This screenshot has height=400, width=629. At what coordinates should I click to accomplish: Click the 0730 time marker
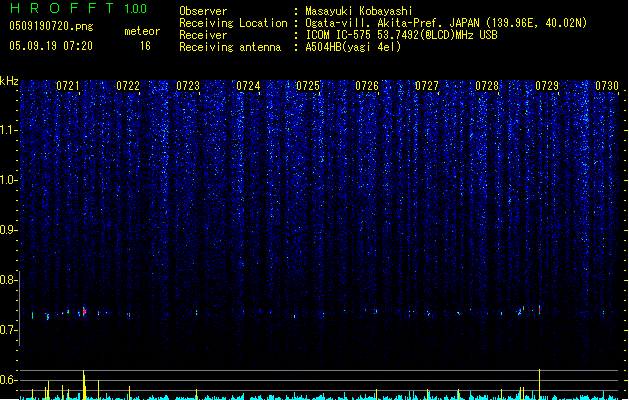pos(607,86)
